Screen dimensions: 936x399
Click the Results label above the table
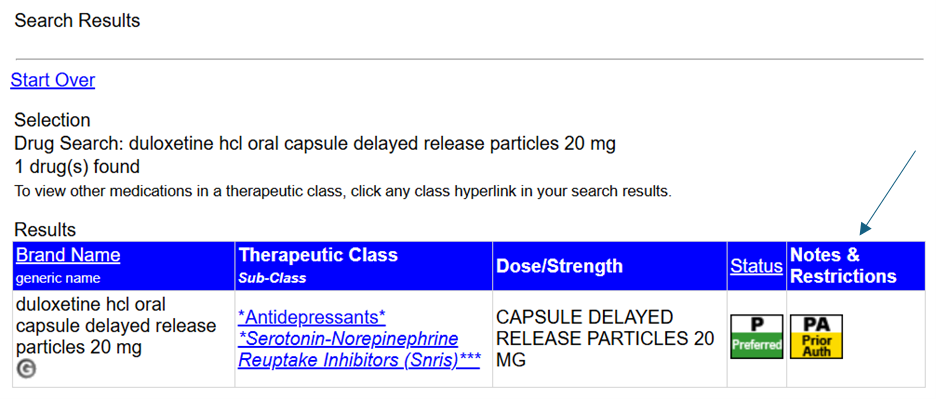tap(45, 229)
